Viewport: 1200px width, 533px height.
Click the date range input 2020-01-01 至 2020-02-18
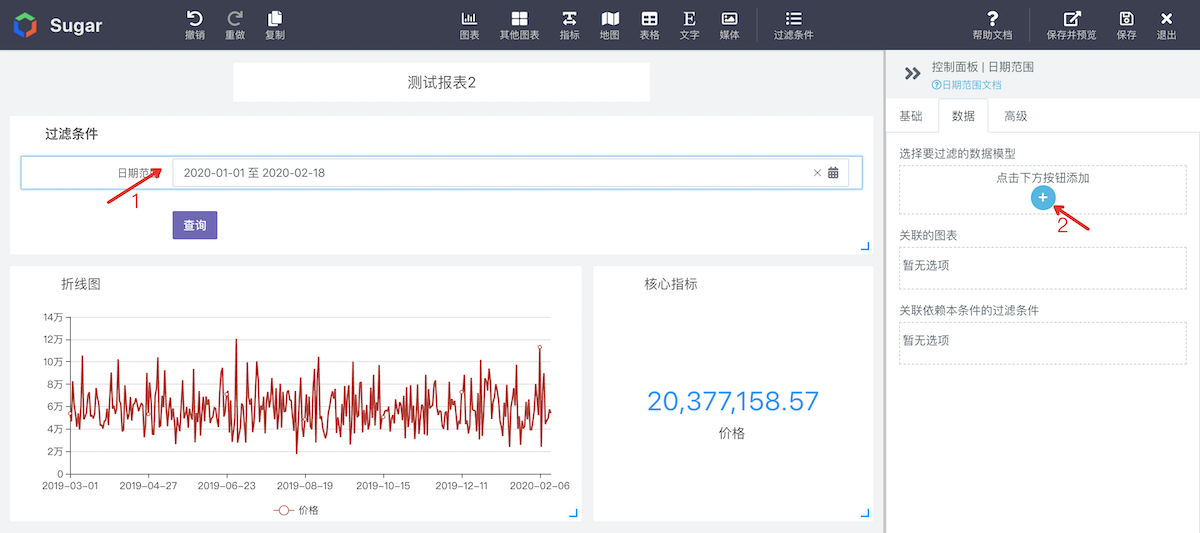pyautogui.click(x=511, y=172)
